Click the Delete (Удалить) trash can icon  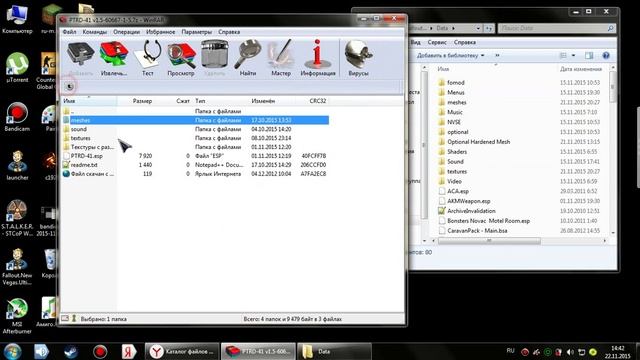coord(214,58)
